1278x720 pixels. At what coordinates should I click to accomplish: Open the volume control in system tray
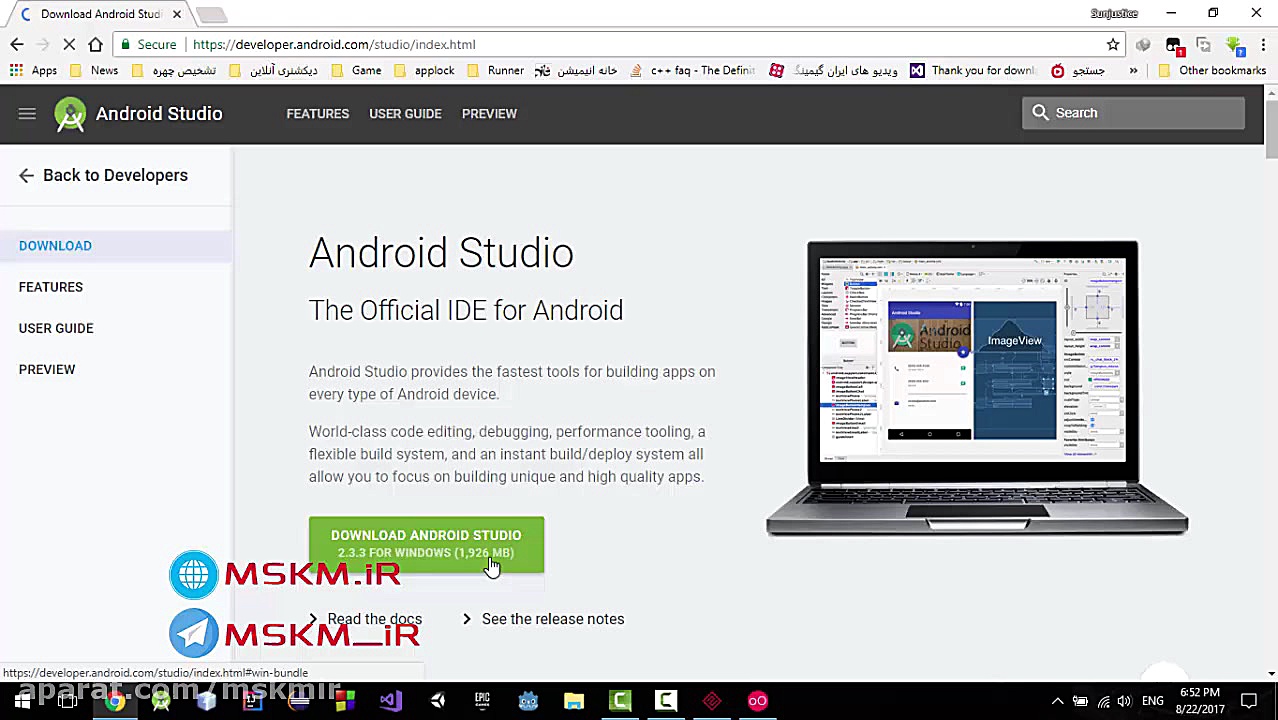click(1125, 702)
